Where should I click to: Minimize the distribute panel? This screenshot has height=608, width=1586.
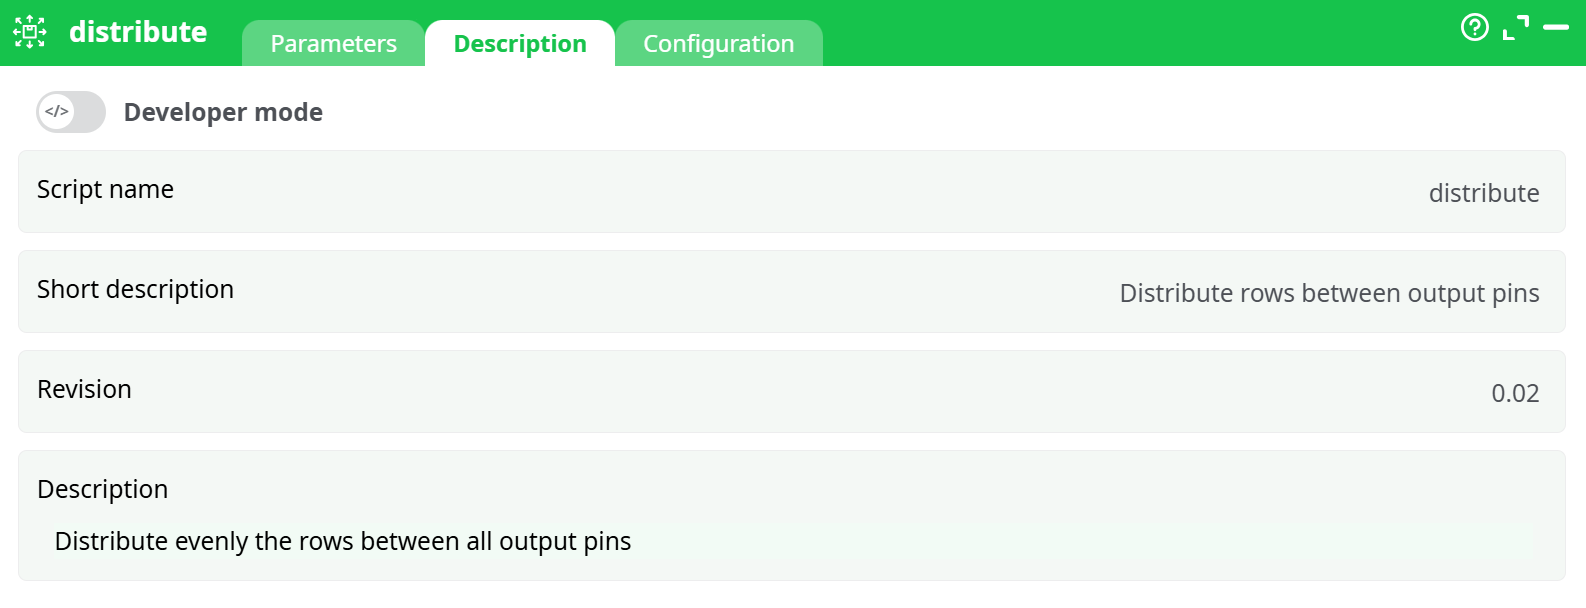click(x=1556, y=28)
